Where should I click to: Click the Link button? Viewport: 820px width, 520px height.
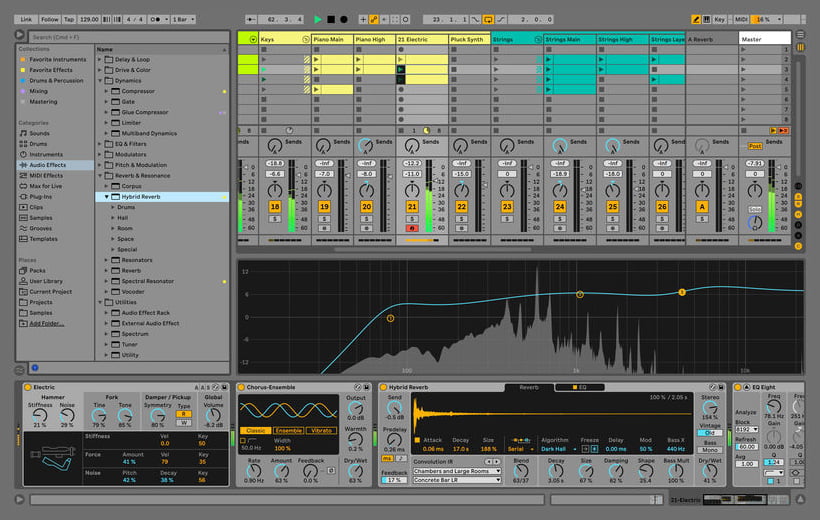coord(26,19)
